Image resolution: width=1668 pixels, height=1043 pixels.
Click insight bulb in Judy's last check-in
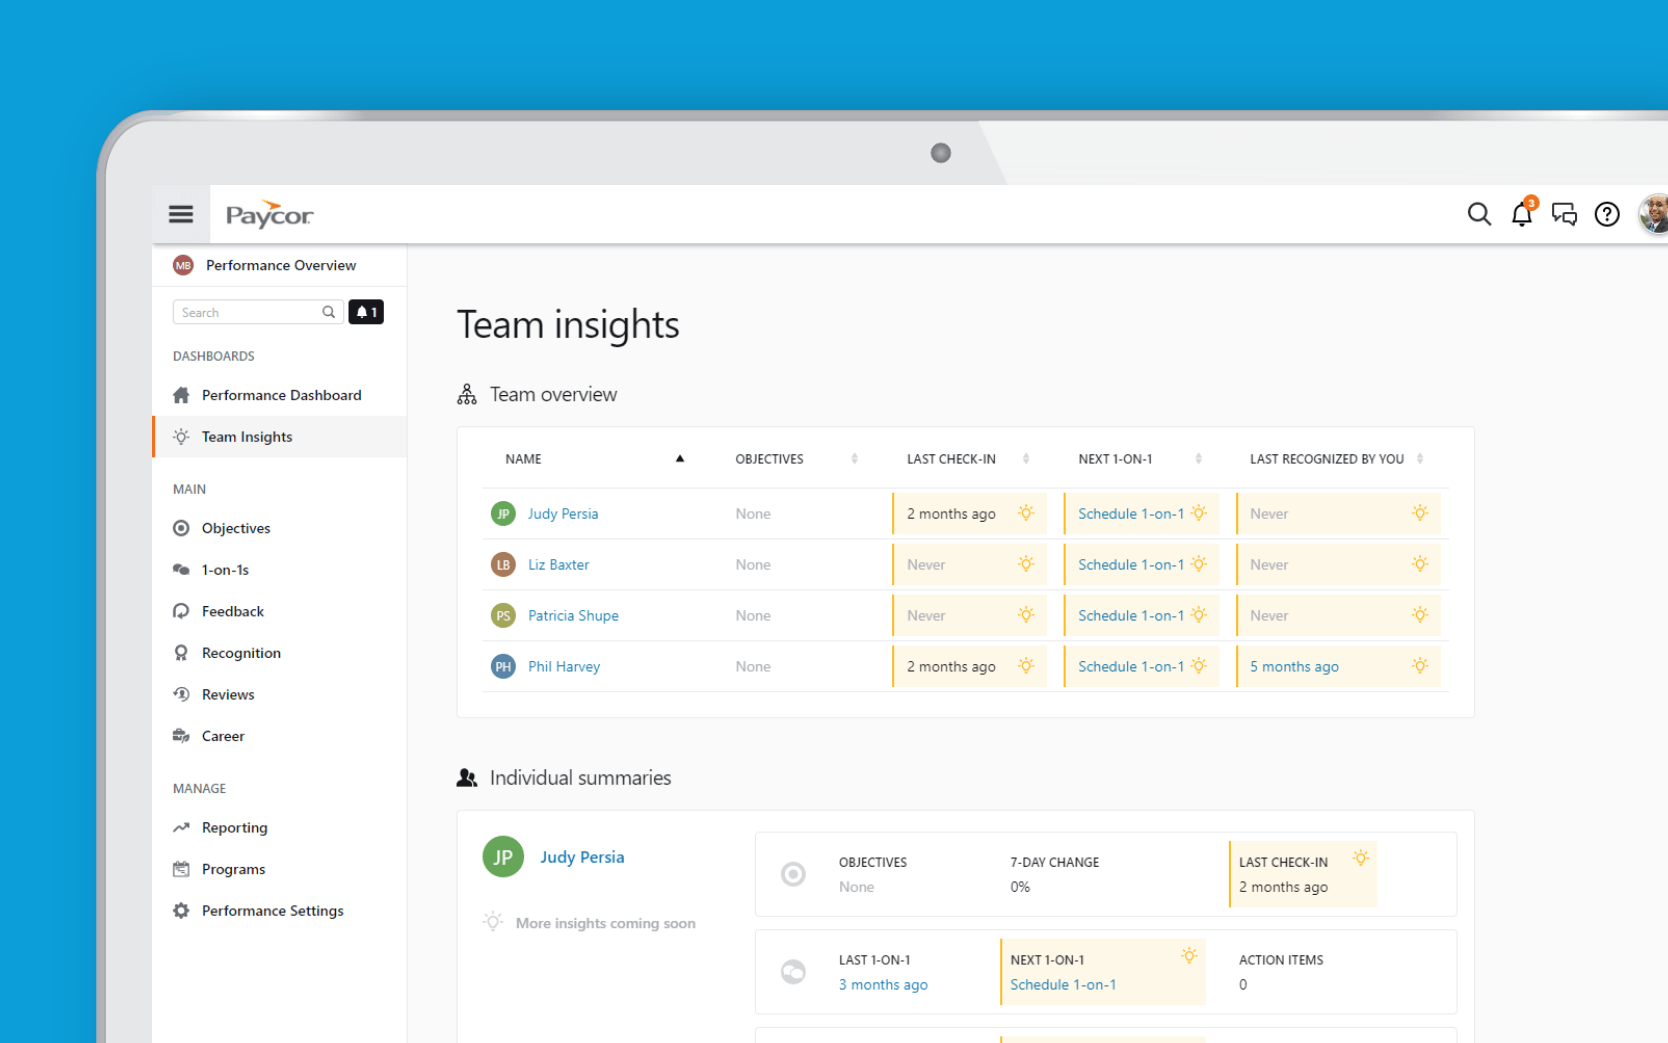tap(1026, 513)
